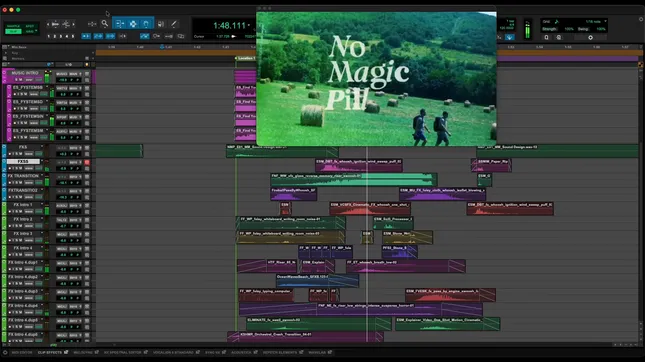Select the MUSIC INTRO track name
This screenshot has width=645, height=362.
click(x=25, y=73)
